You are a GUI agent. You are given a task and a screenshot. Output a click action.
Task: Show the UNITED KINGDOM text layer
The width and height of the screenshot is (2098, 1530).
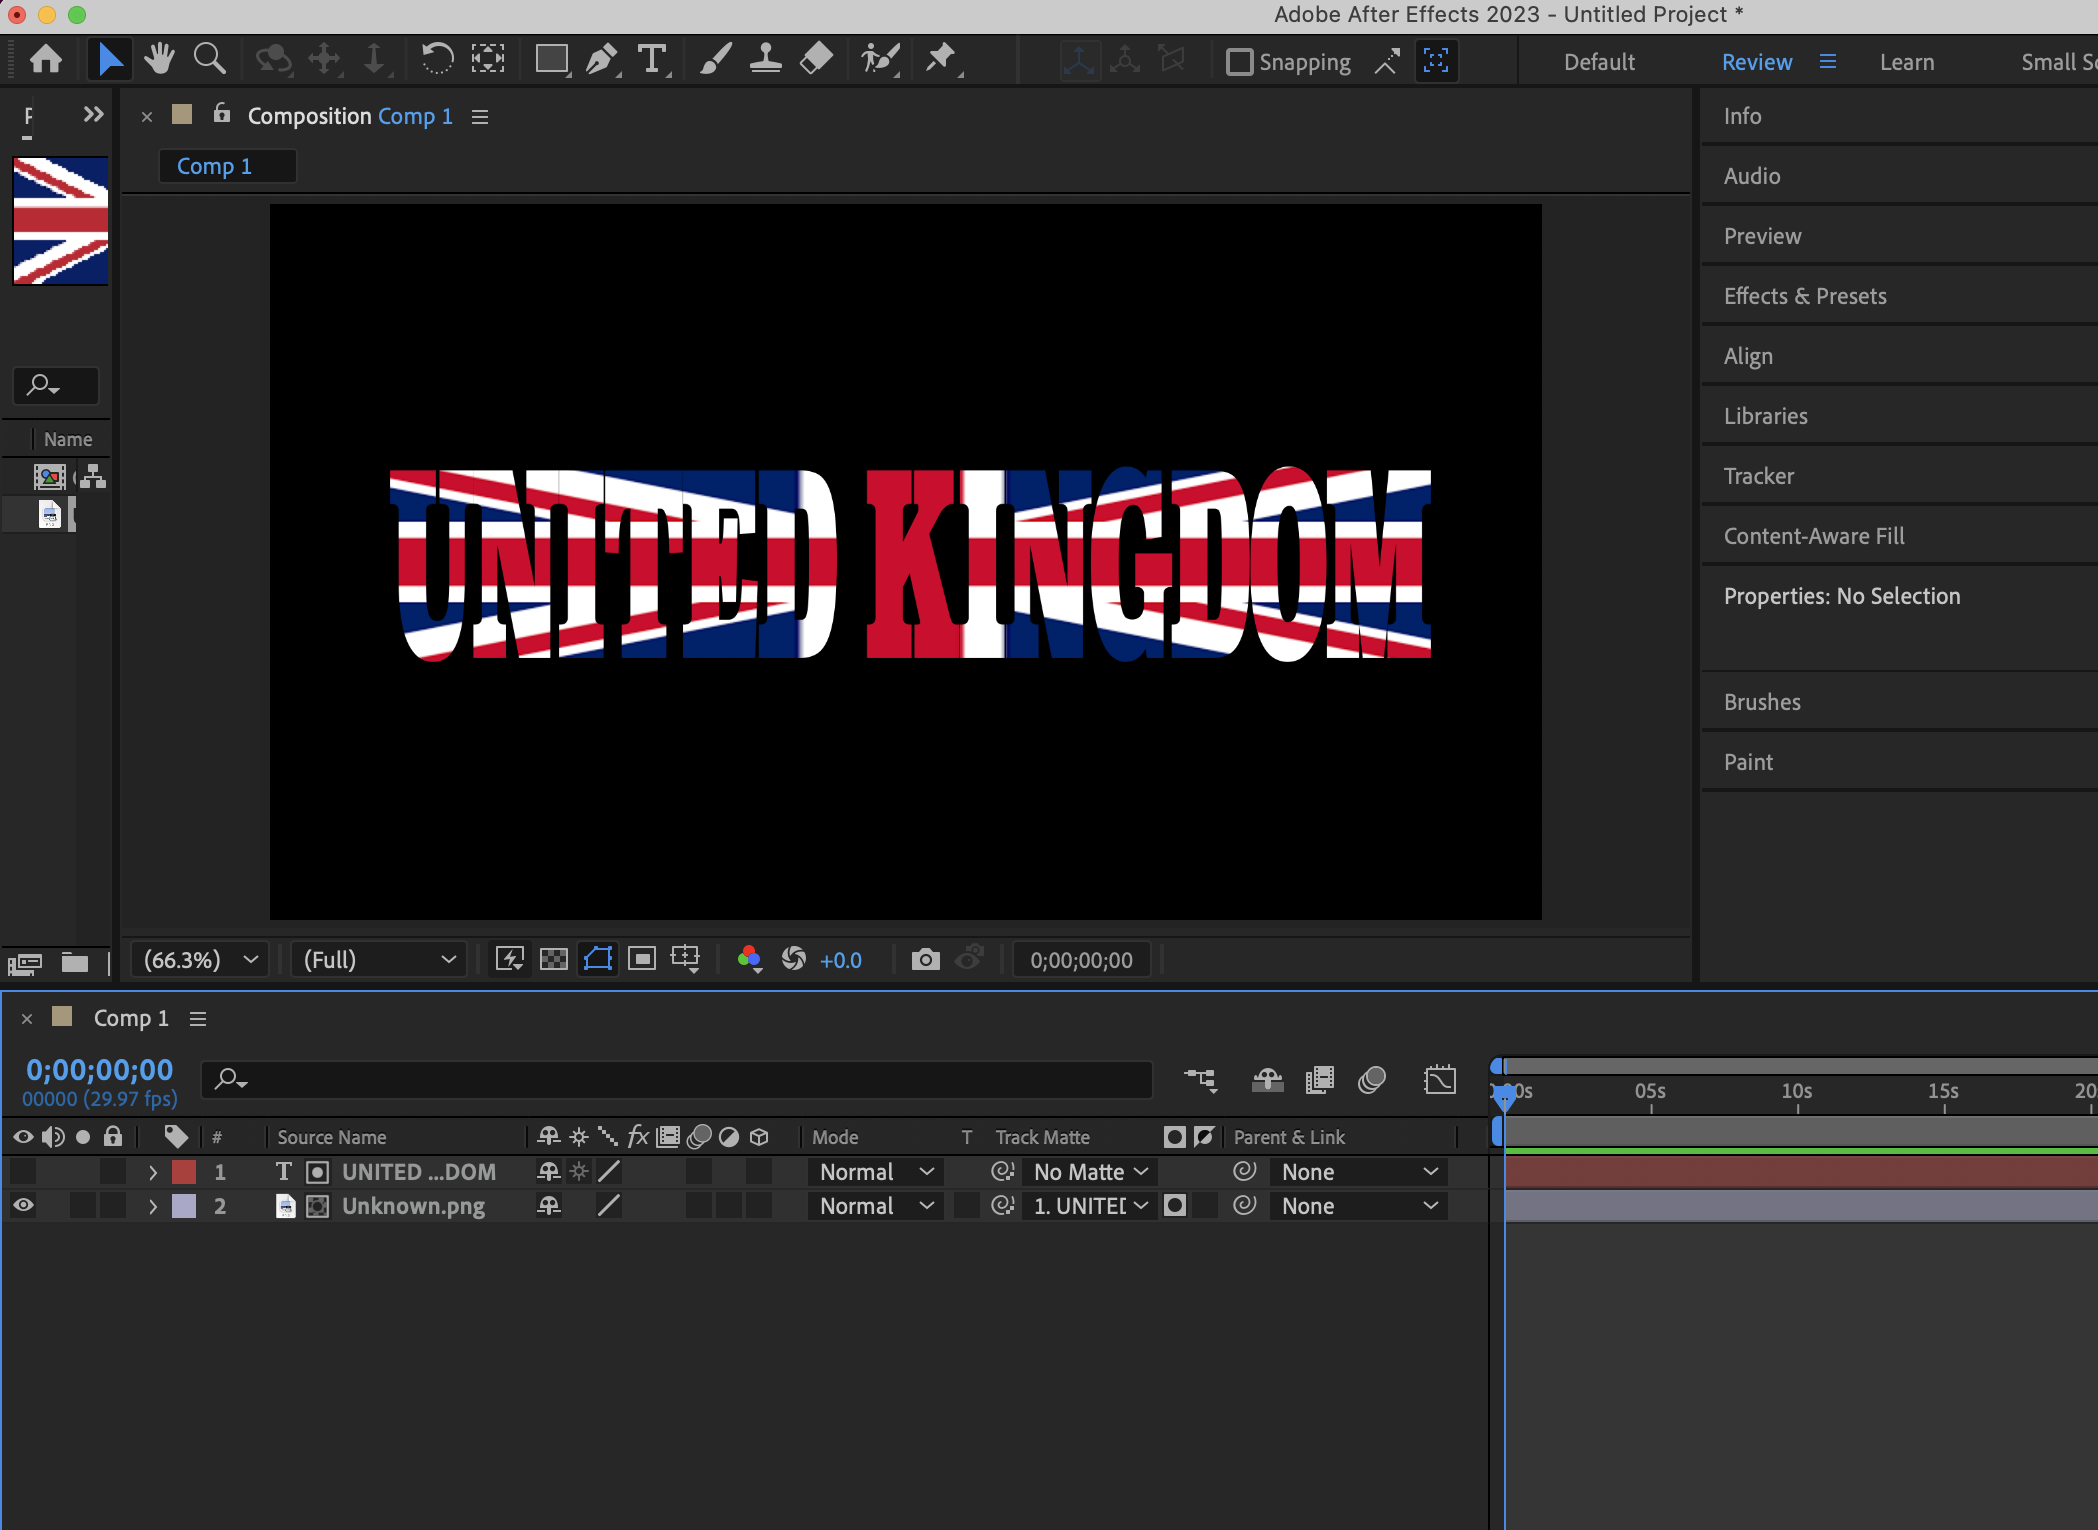(23, 1172)
